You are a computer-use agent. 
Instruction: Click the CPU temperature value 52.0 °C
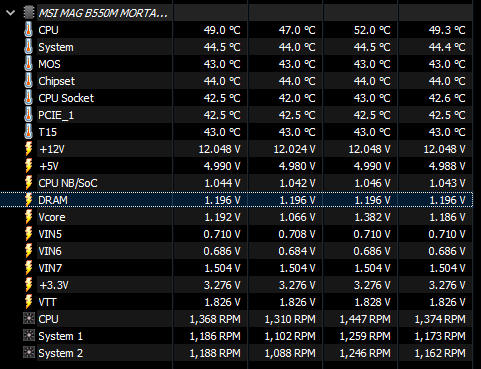(372, 30)
